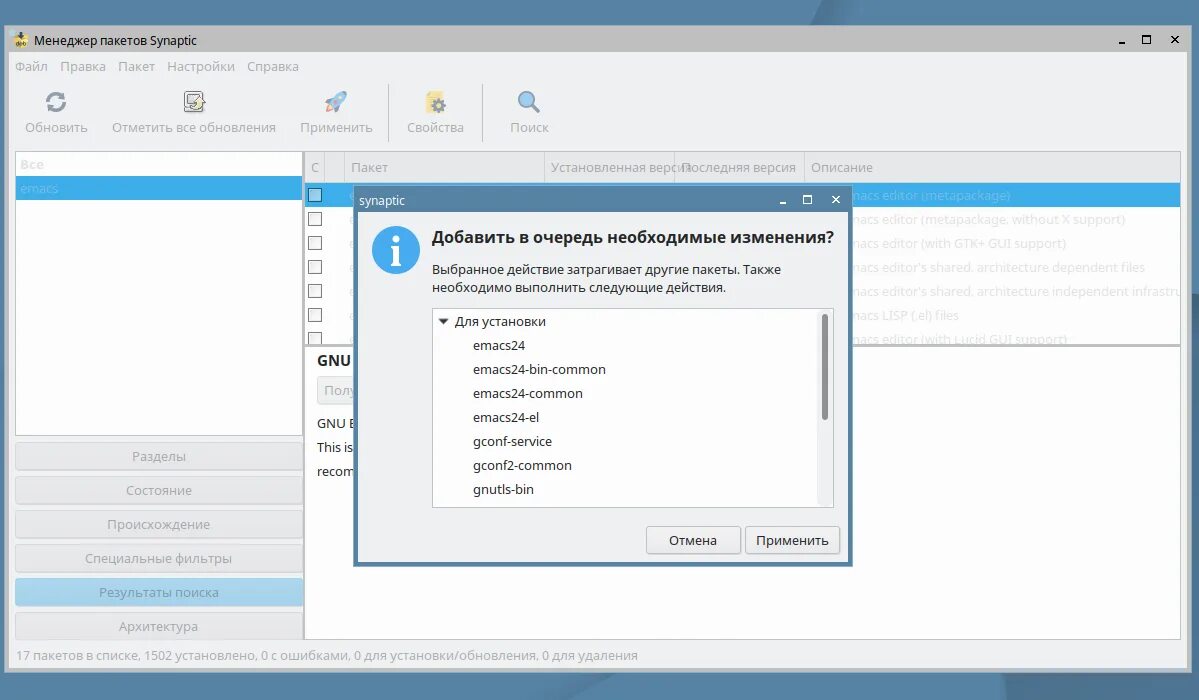The height and width of the screenshot is (700, 1199).
Task: Select the Результаты поиска button
Action: click(x=159, y=592)
